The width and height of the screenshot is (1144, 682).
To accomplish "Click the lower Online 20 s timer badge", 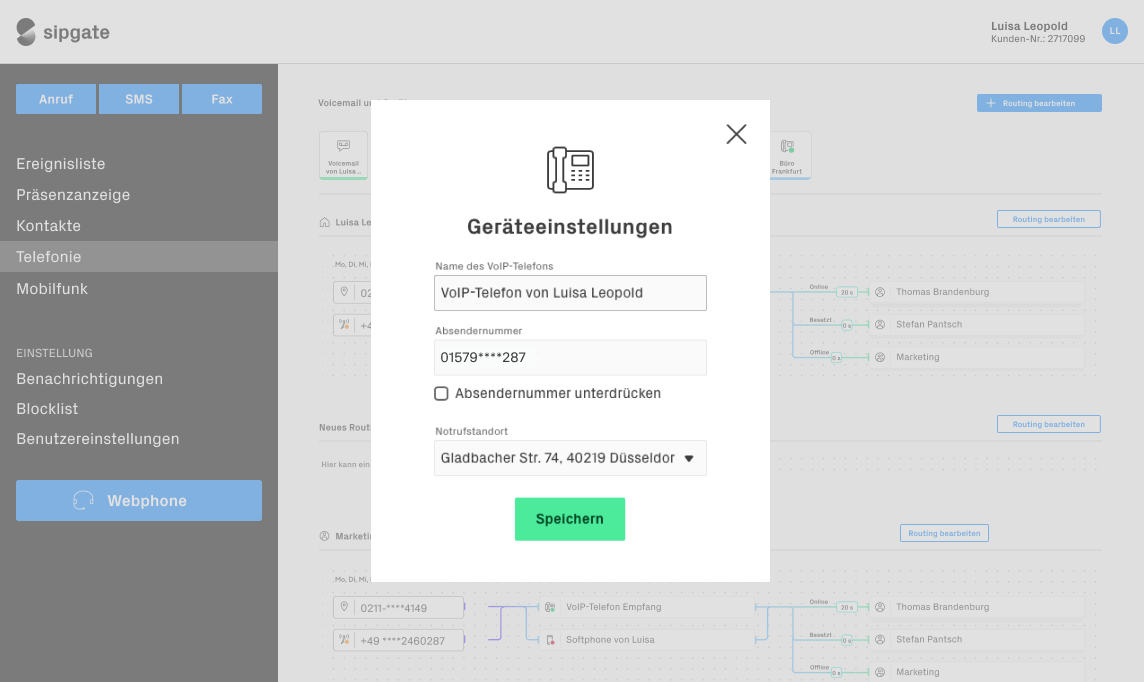I will click(x=846, y=607).
